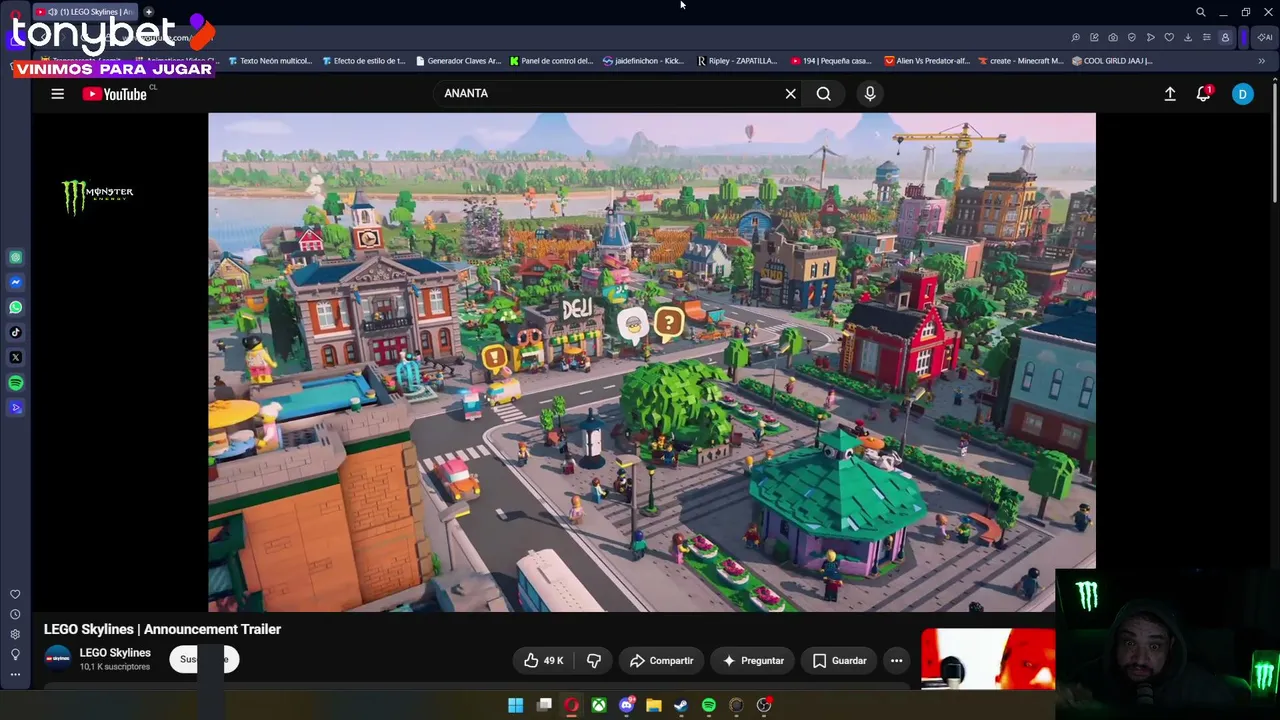Click the Preguntar ask button

click(753, 661)
